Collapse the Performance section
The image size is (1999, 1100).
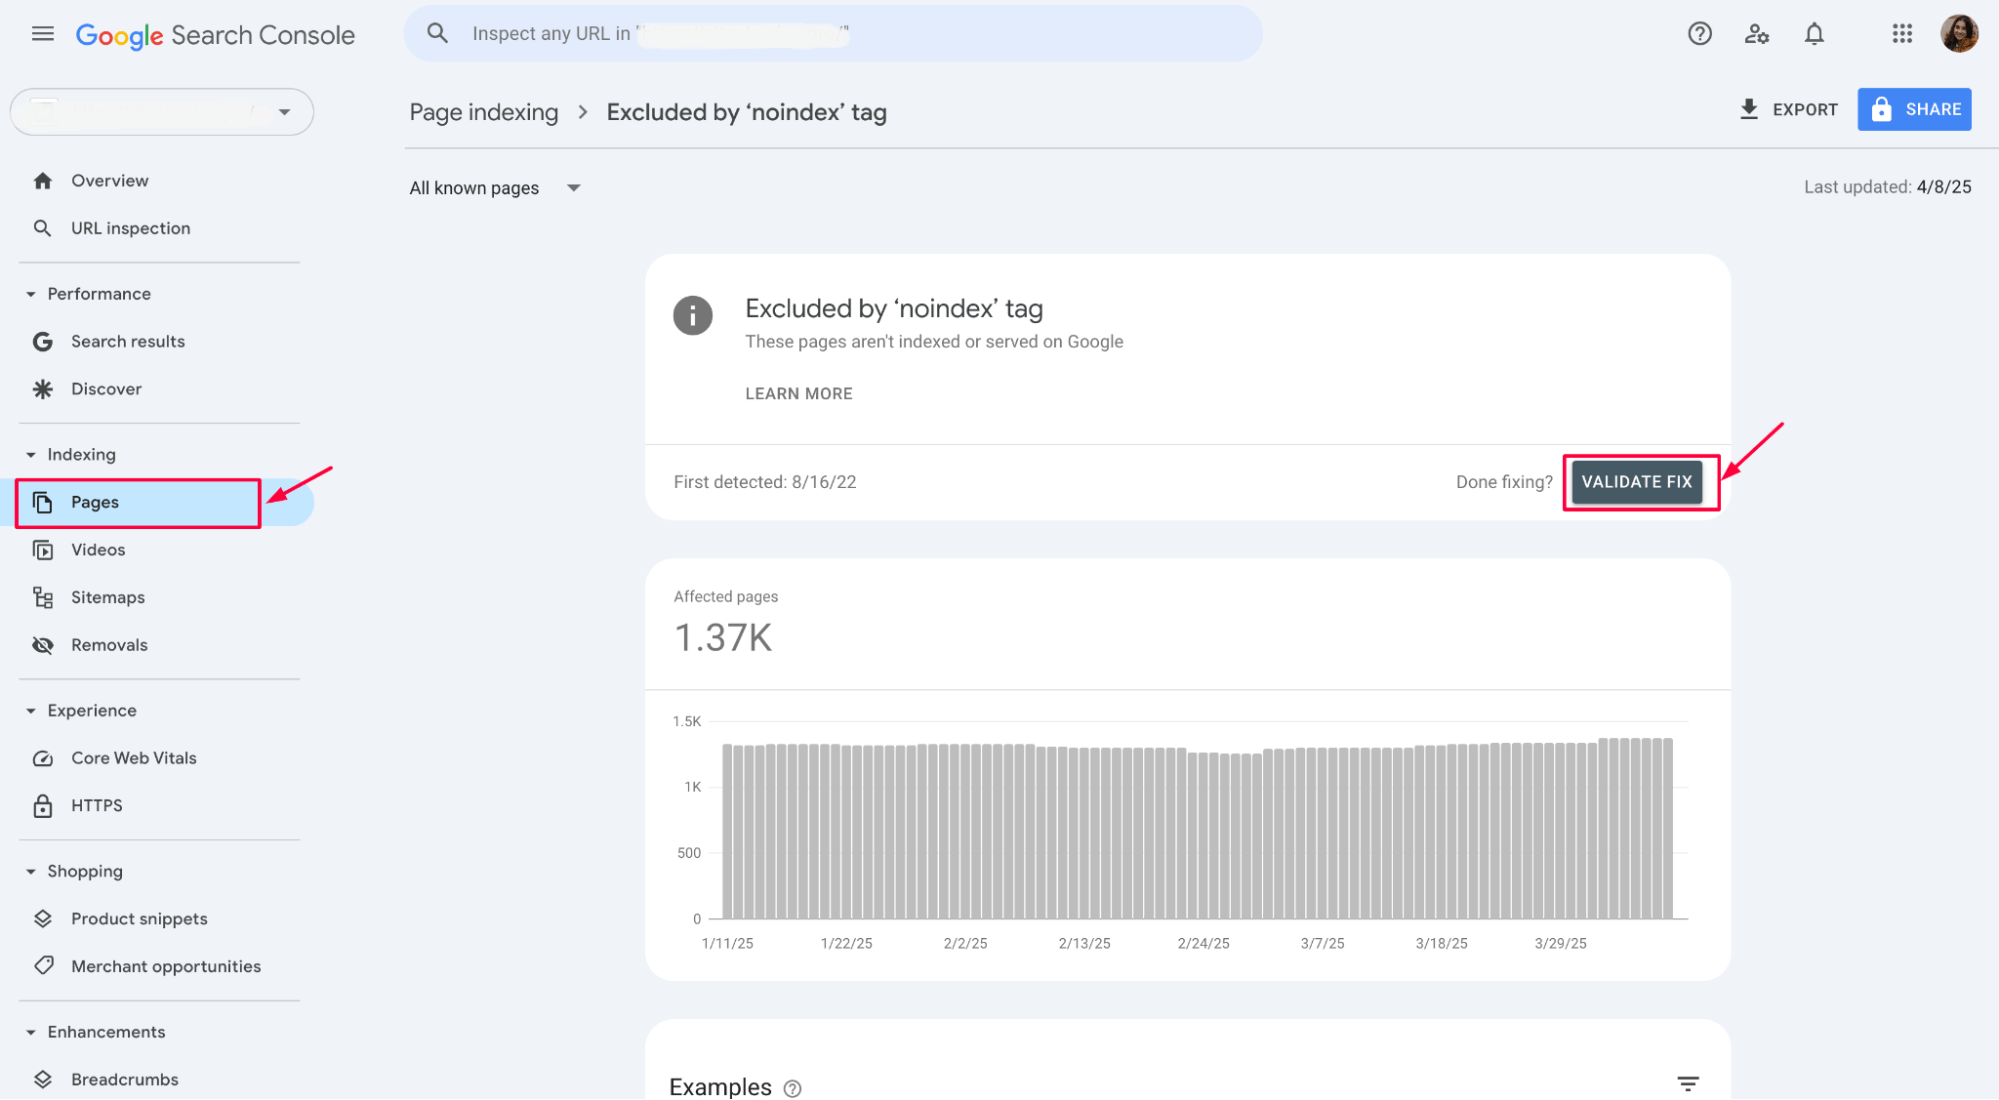click(31, 294)
